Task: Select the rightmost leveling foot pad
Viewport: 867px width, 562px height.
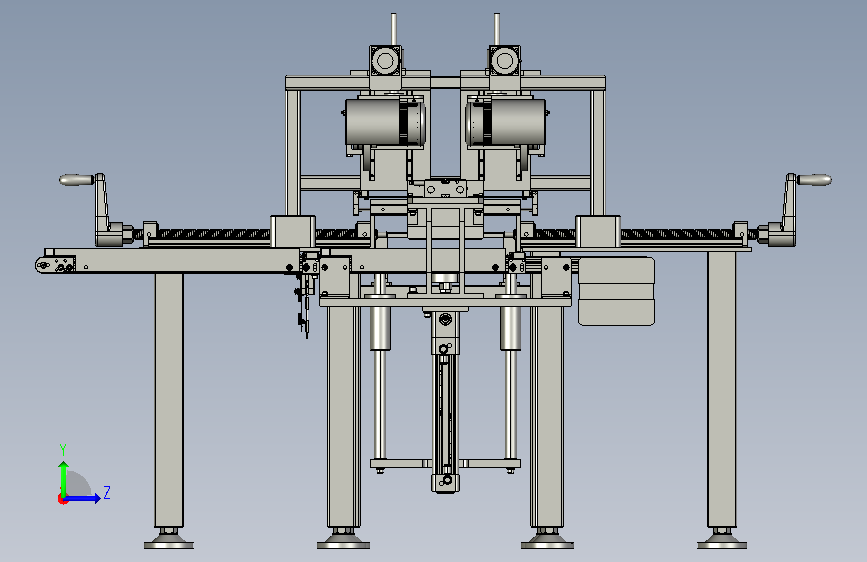Action: (x=722, y=540)
